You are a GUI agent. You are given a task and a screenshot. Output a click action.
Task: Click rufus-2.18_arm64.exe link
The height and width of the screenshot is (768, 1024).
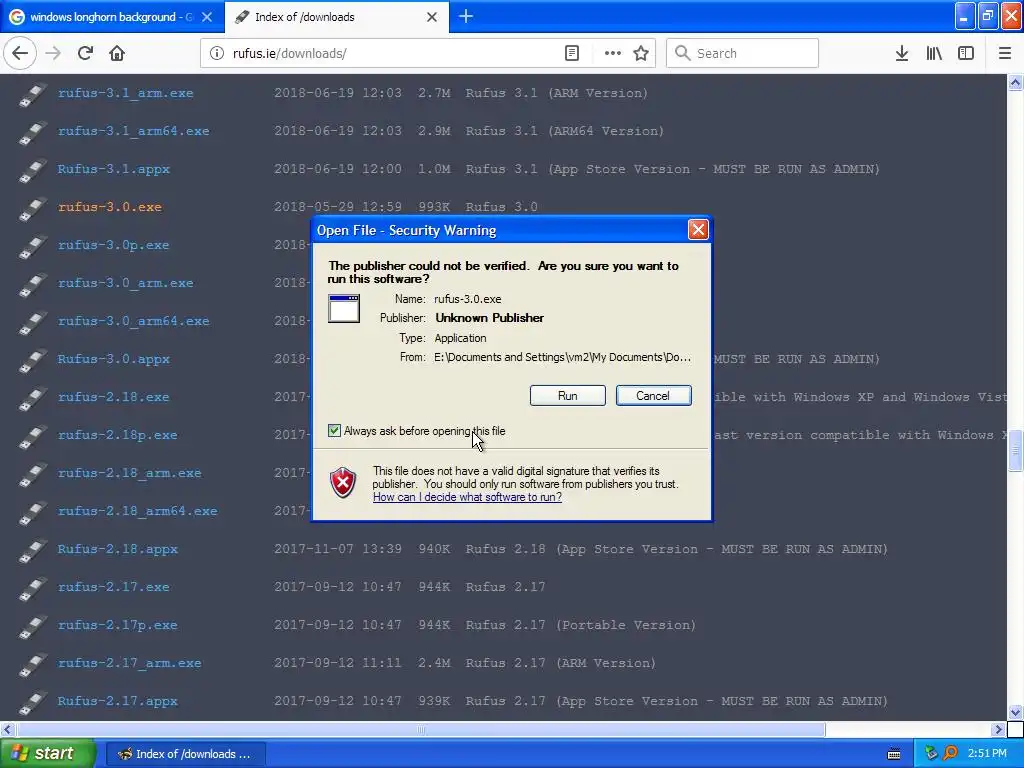coord(138,511)
